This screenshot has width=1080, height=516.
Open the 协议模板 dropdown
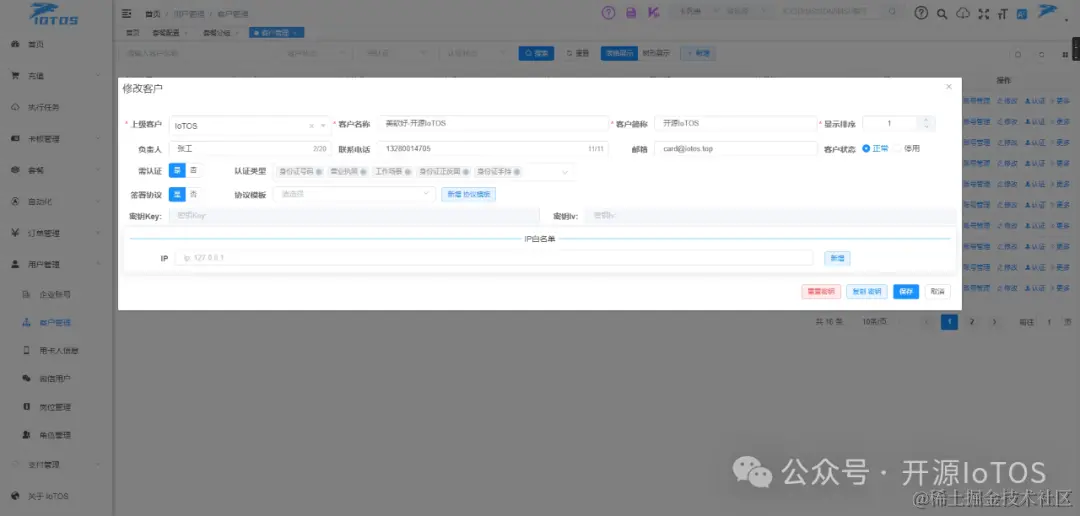click(x=355, y=194)
